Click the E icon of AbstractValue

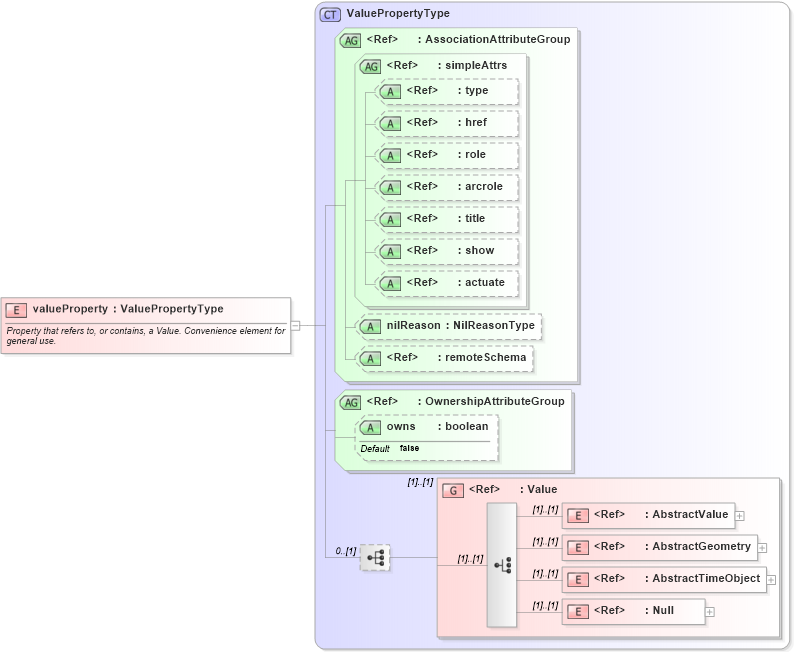pyautogui.click(x=578, y=516)
